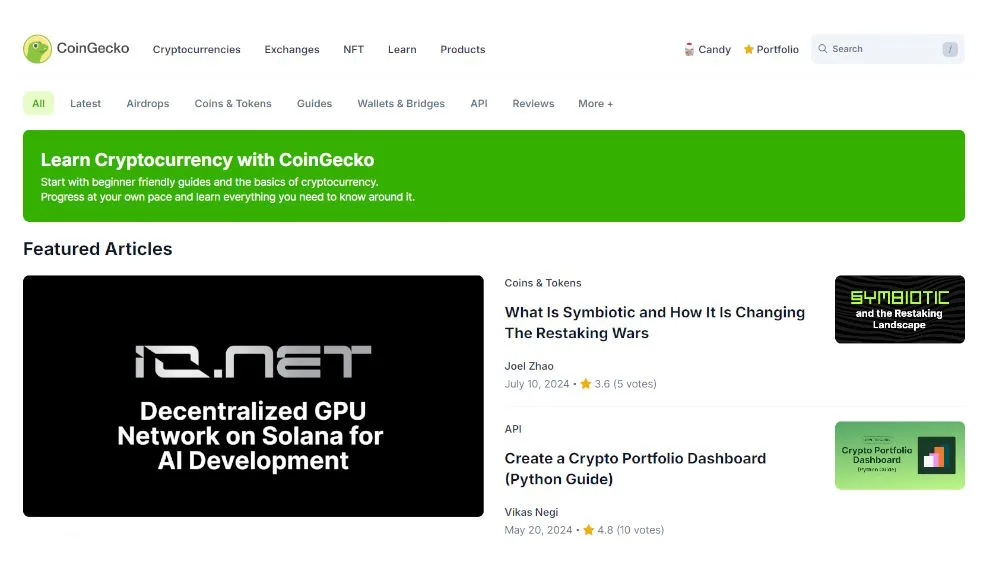Select the Latest category tab
1000x562 pixels.
[85, 104]
